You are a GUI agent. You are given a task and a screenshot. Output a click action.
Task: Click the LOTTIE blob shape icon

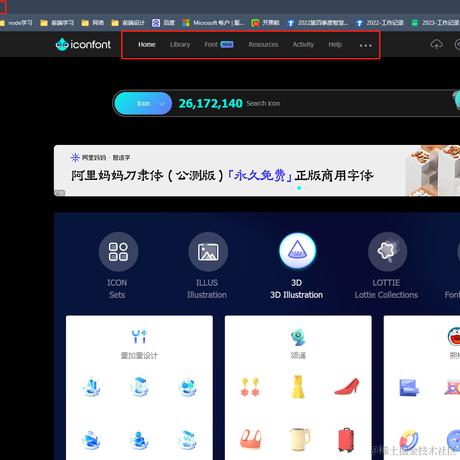(387, 252)
